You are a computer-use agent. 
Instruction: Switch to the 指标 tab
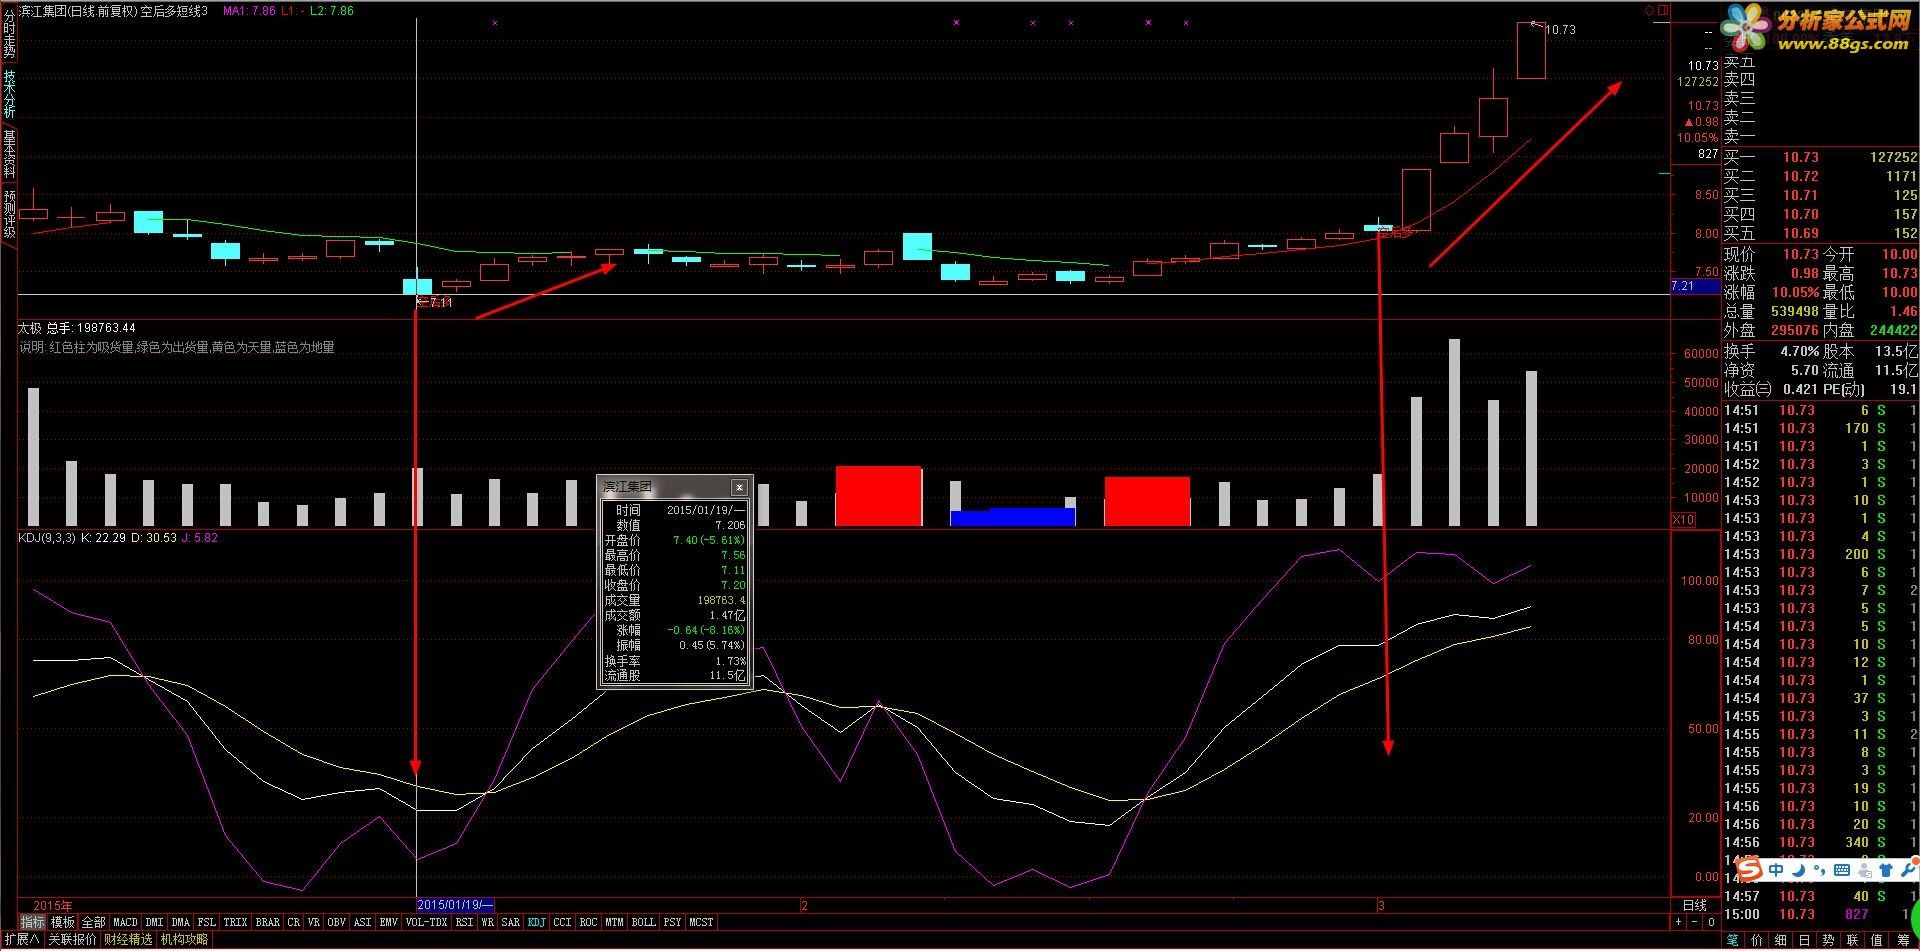click(32, 922)
